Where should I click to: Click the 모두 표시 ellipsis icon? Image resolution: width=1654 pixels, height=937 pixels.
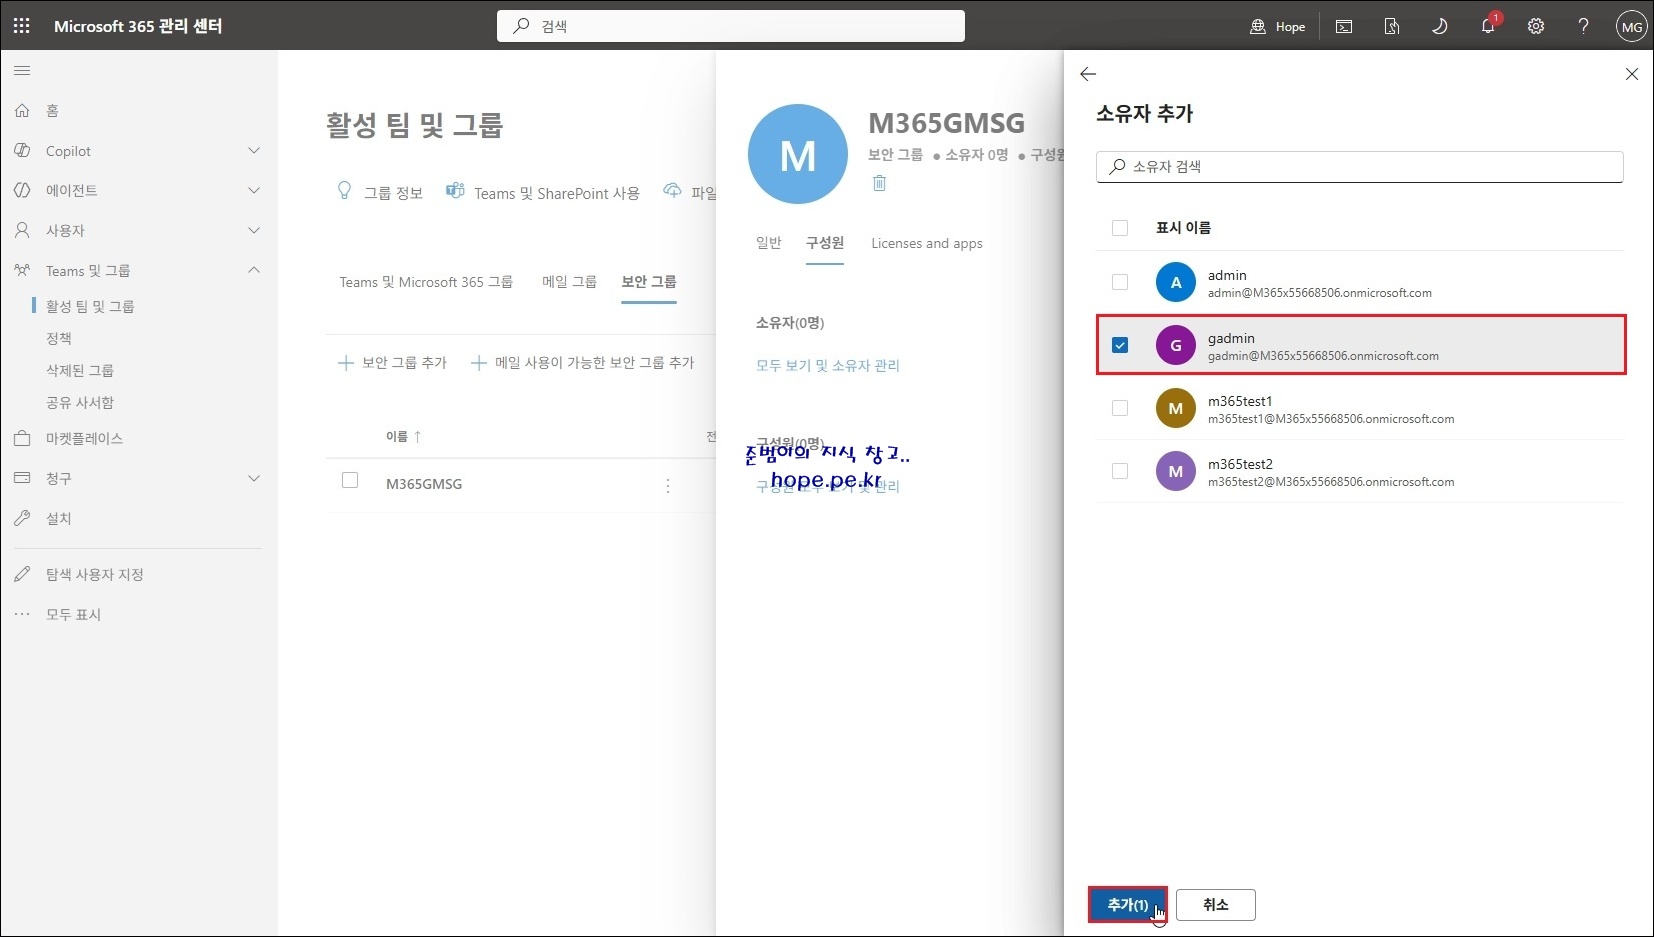[22, 614]
